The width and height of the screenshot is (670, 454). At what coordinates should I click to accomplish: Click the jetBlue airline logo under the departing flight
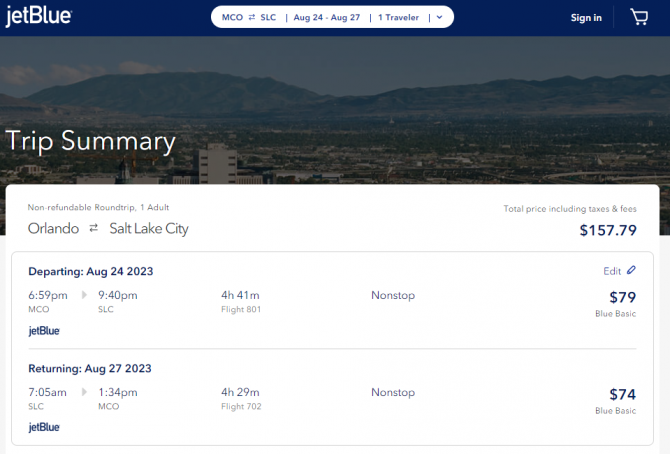click(x=44, y=331)
